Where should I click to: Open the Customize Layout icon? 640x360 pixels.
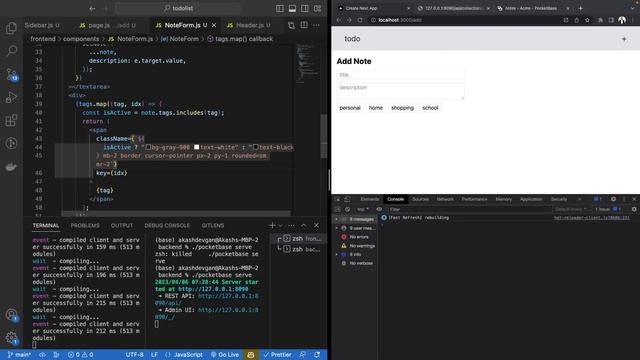click(x=318, y=9)
